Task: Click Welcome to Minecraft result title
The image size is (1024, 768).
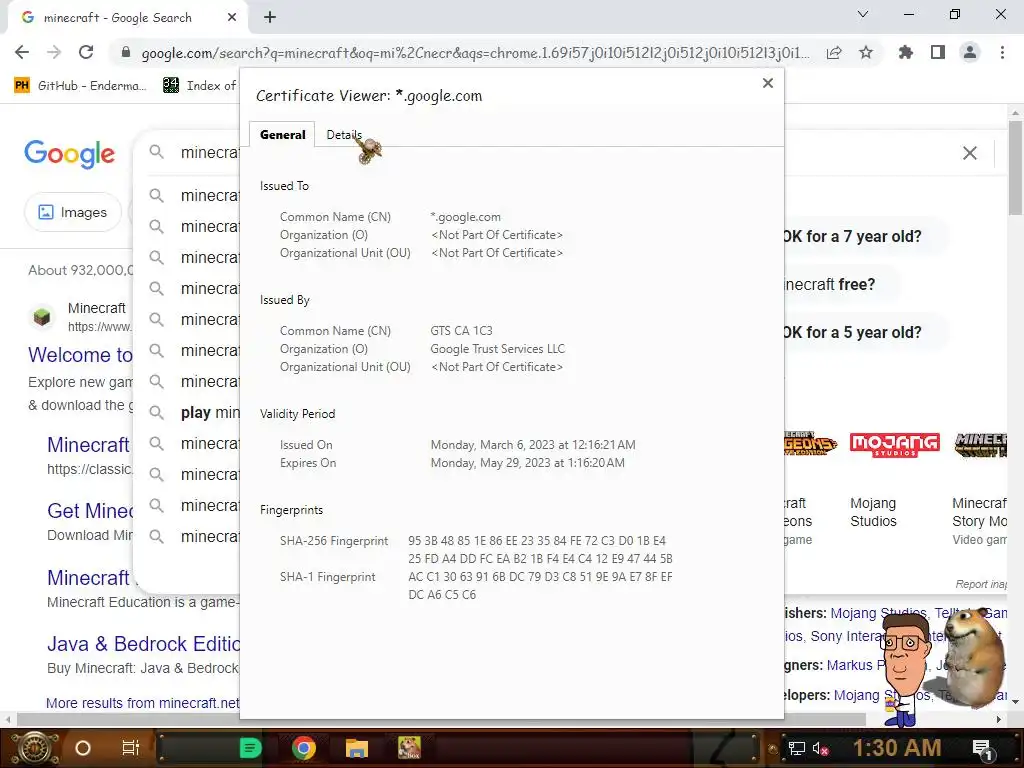Action: [x=80, y=355]
